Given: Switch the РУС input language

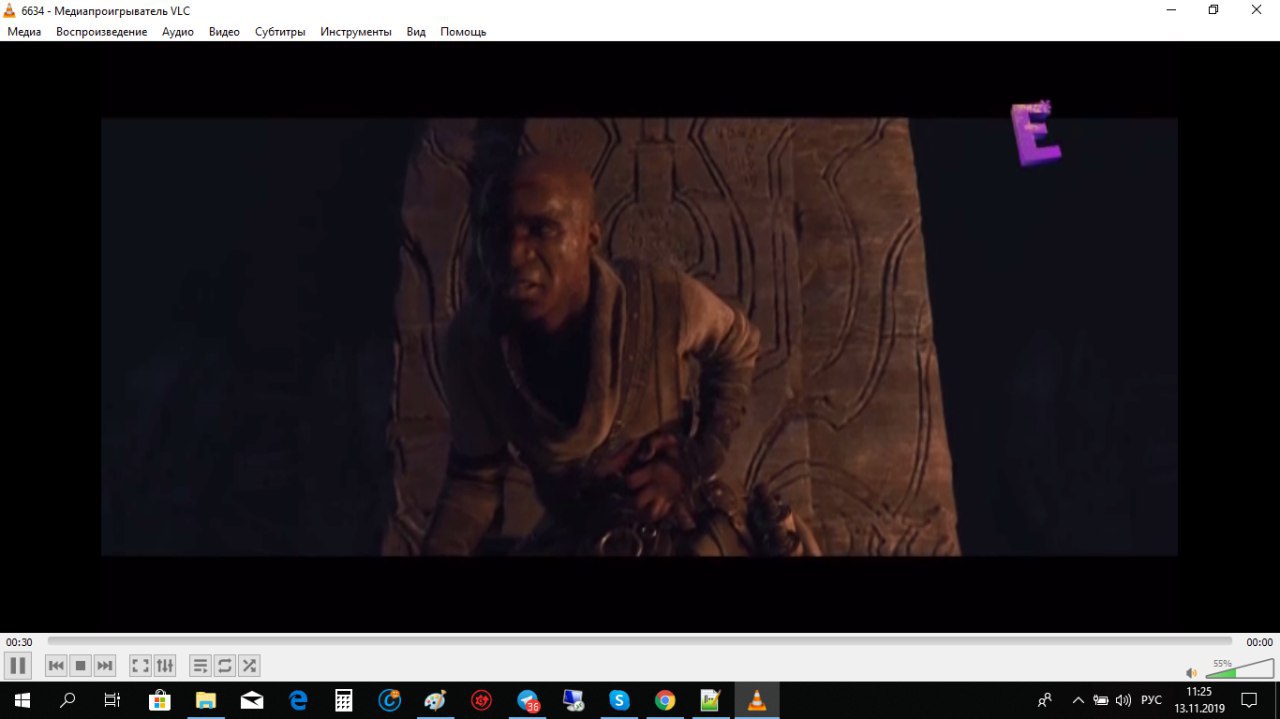Looking at the screenshot, I should [1152, 700].
